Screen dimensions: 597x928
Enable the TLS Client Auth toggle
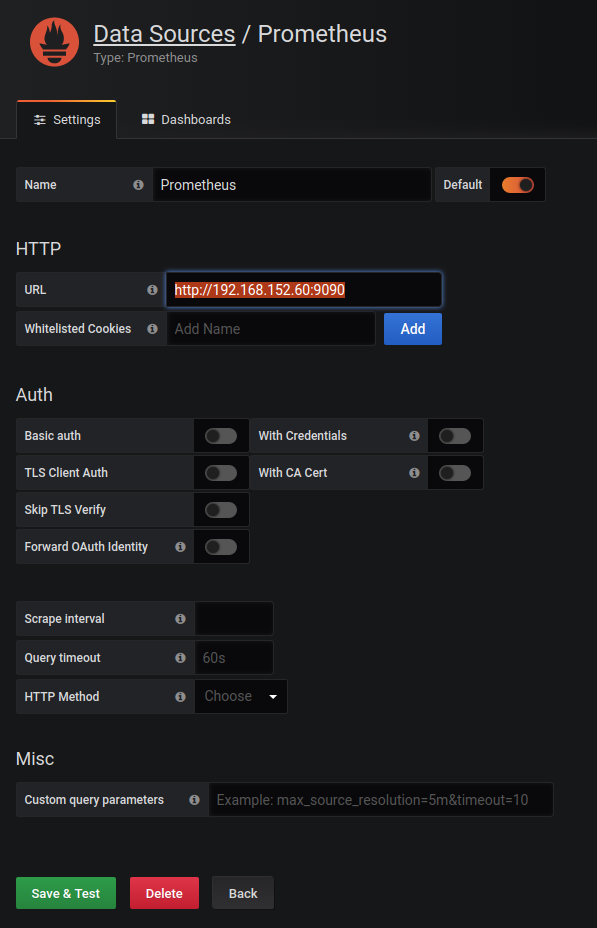tap(221, 472)
